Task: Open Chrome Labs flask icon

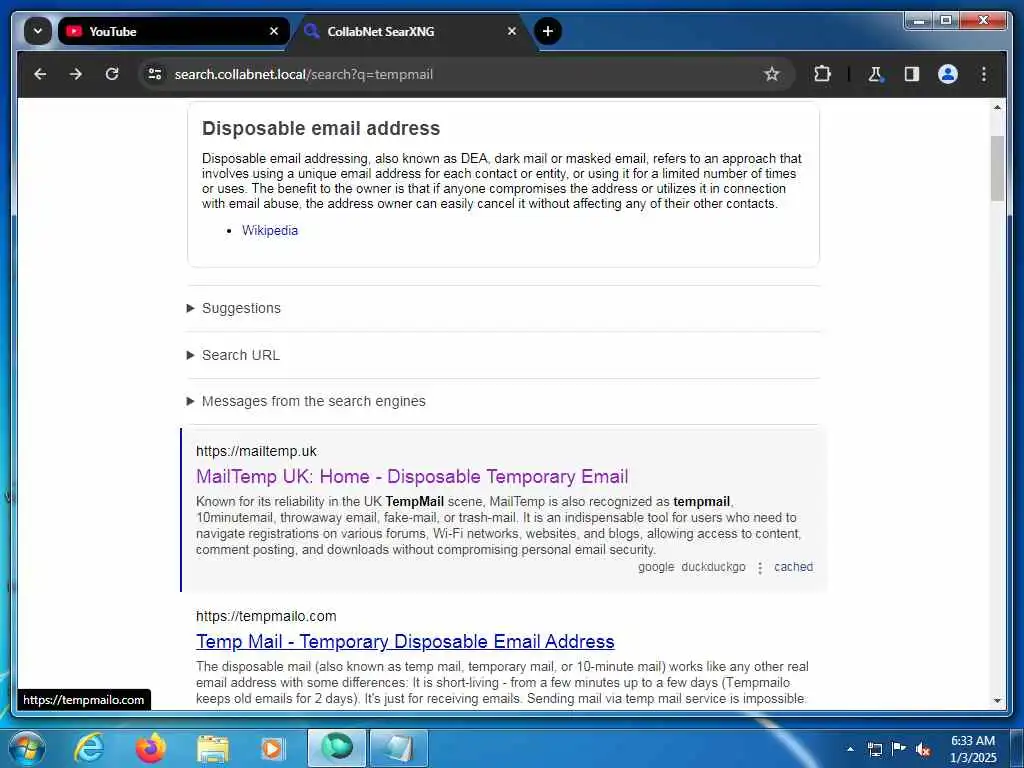Action: (x=876, y=74)
